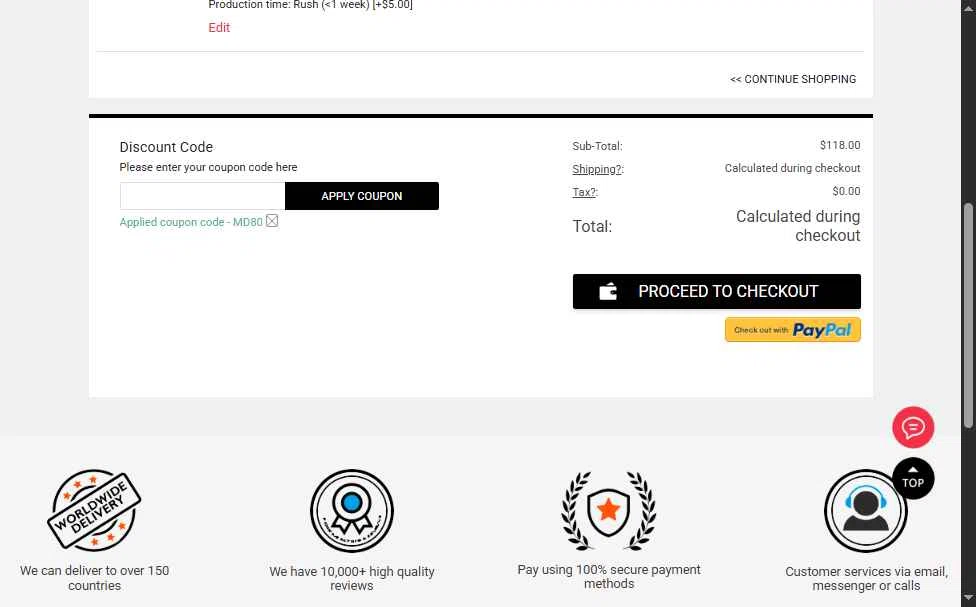Click the scrollbar down arrow
This screenshot has height=607, width=976.
coord(968,599)
